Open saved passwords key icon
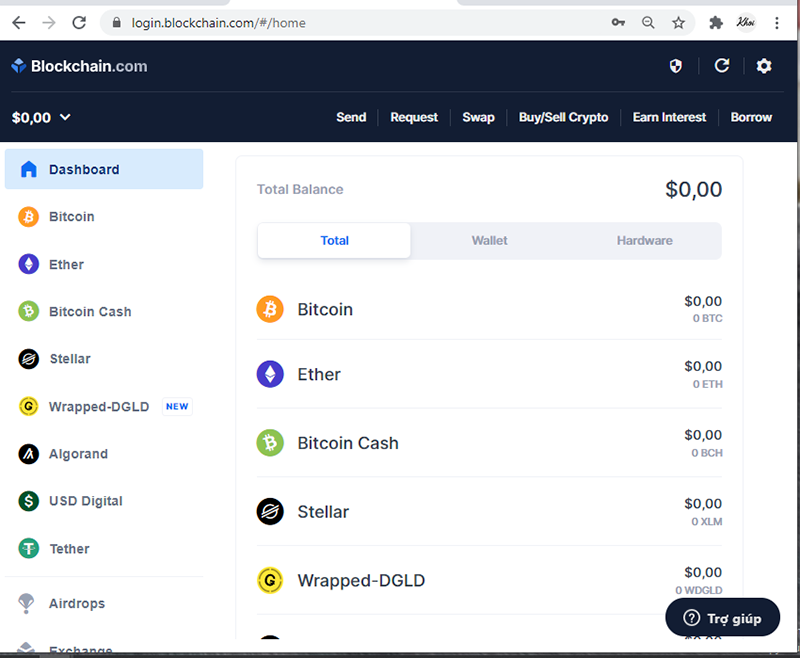The image size is (800, 658). pyautogui.click(x=618, y=22)
